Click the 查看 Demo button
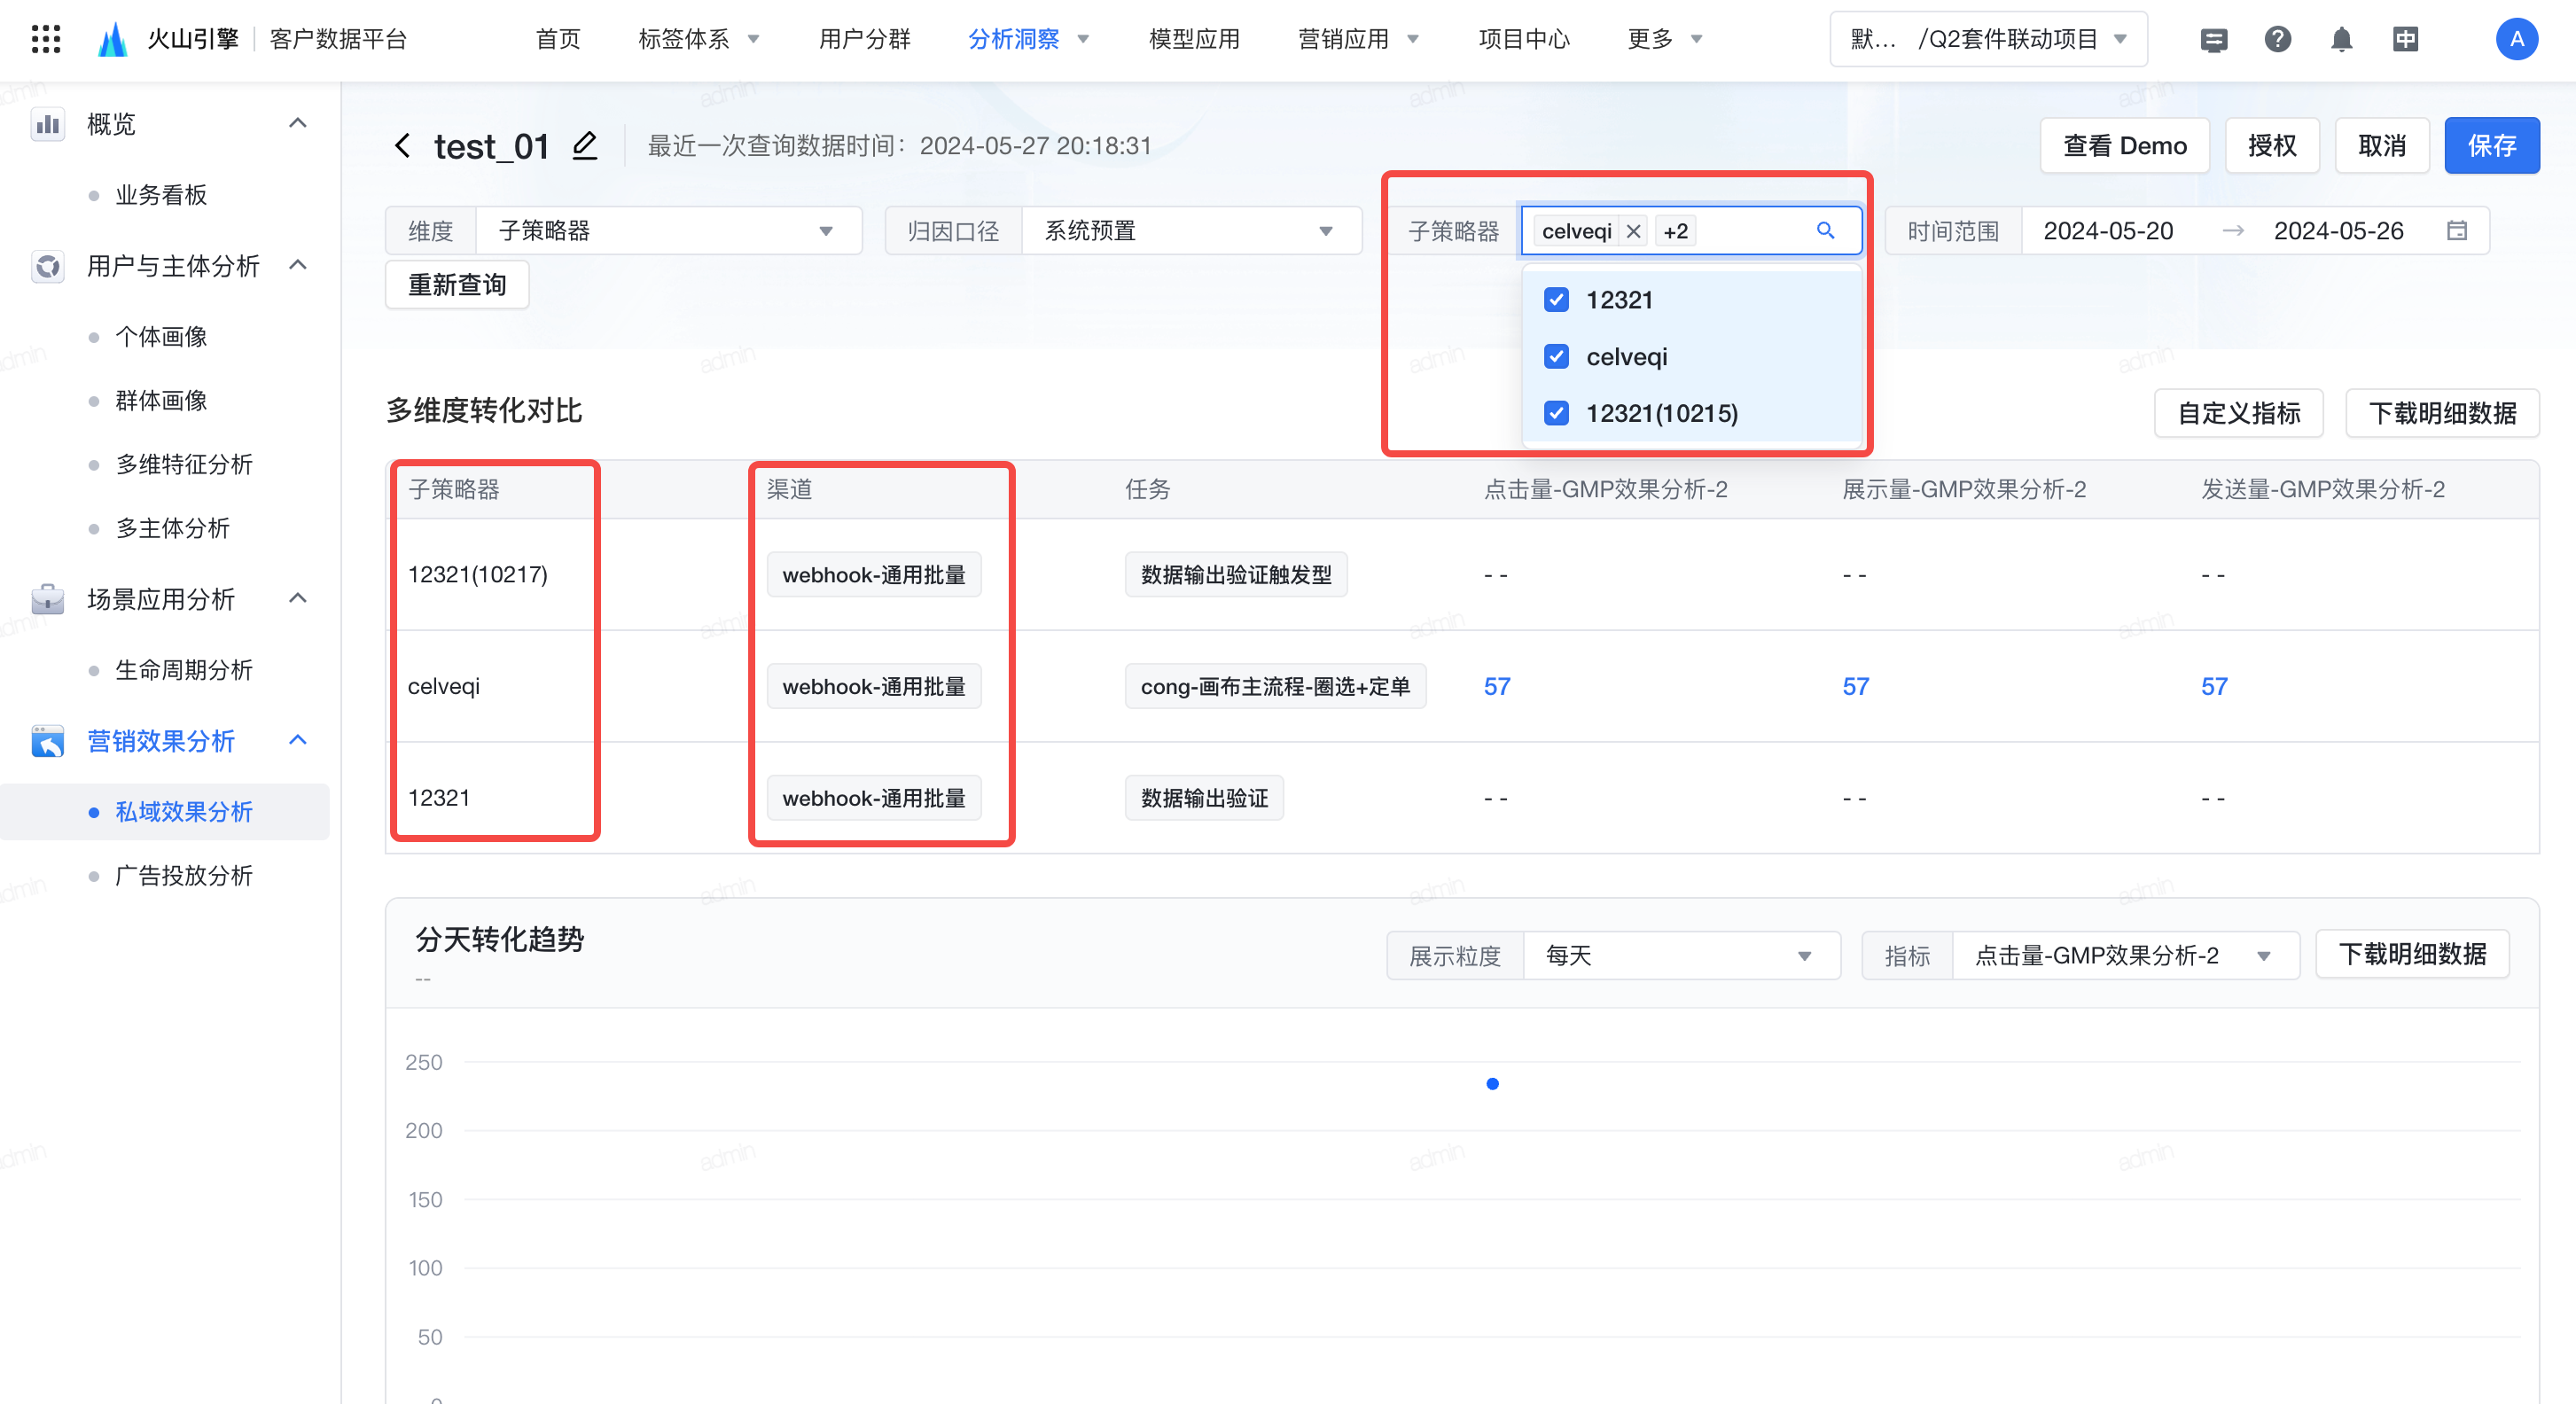This screenshot has width=2576, height=1404. coord(2125,146)
